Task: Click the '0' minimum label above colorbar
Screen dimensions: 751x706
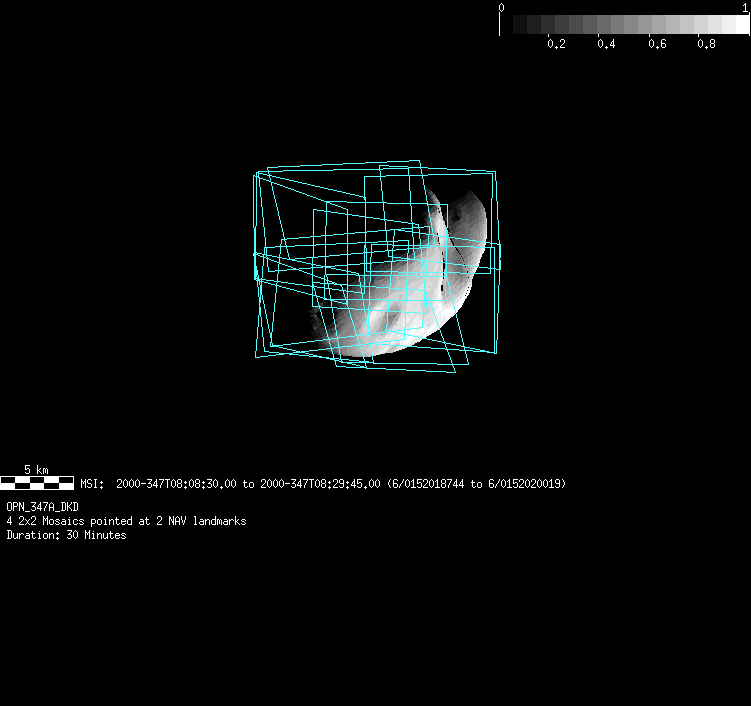Action: pos(501,7)
